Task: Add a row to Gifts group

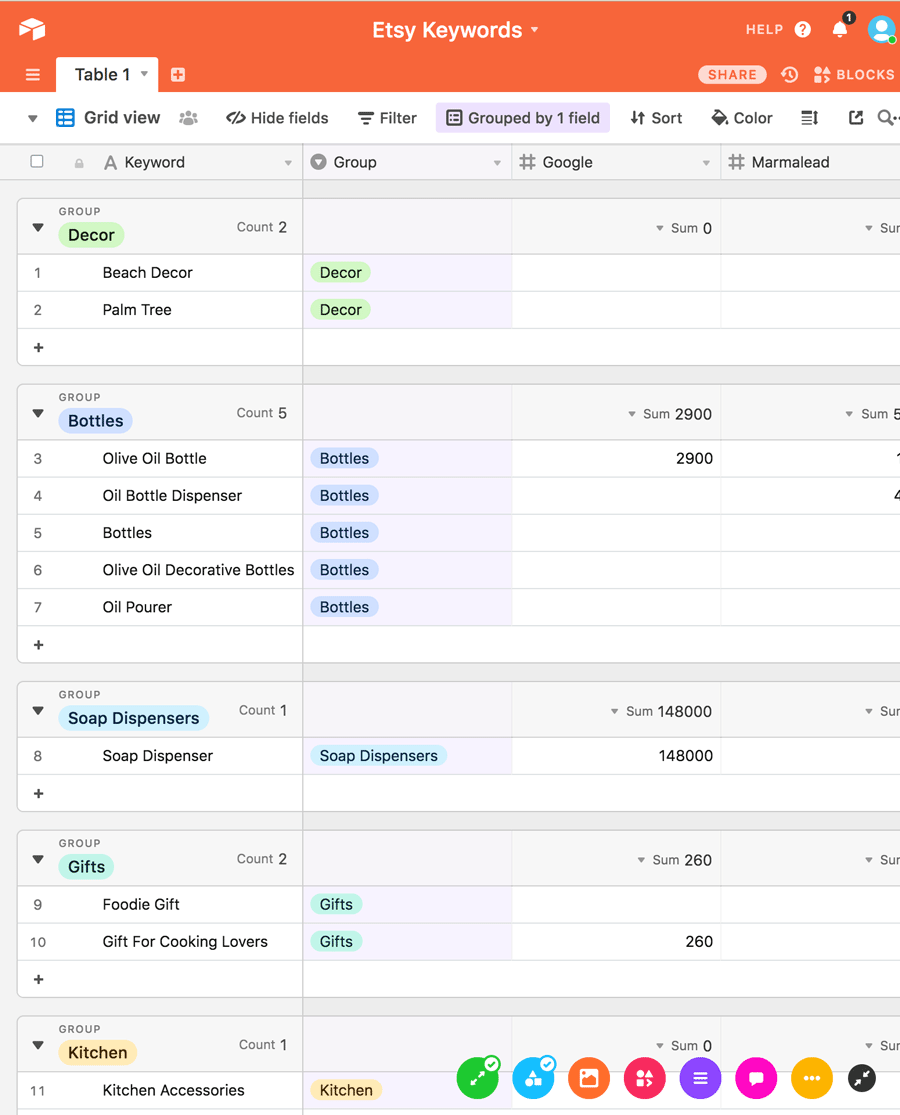Action: click(x=38, y=979)
